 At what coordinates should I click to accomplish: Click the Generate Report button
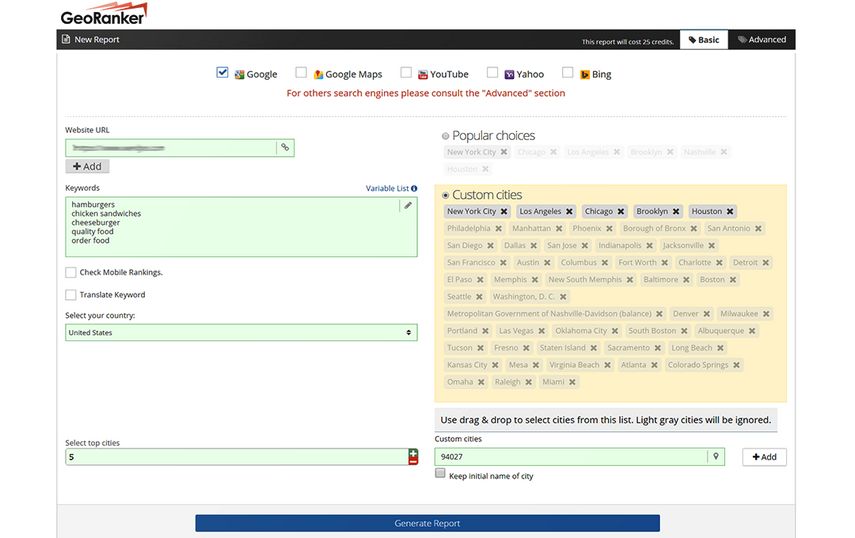(x=428, y=523)
